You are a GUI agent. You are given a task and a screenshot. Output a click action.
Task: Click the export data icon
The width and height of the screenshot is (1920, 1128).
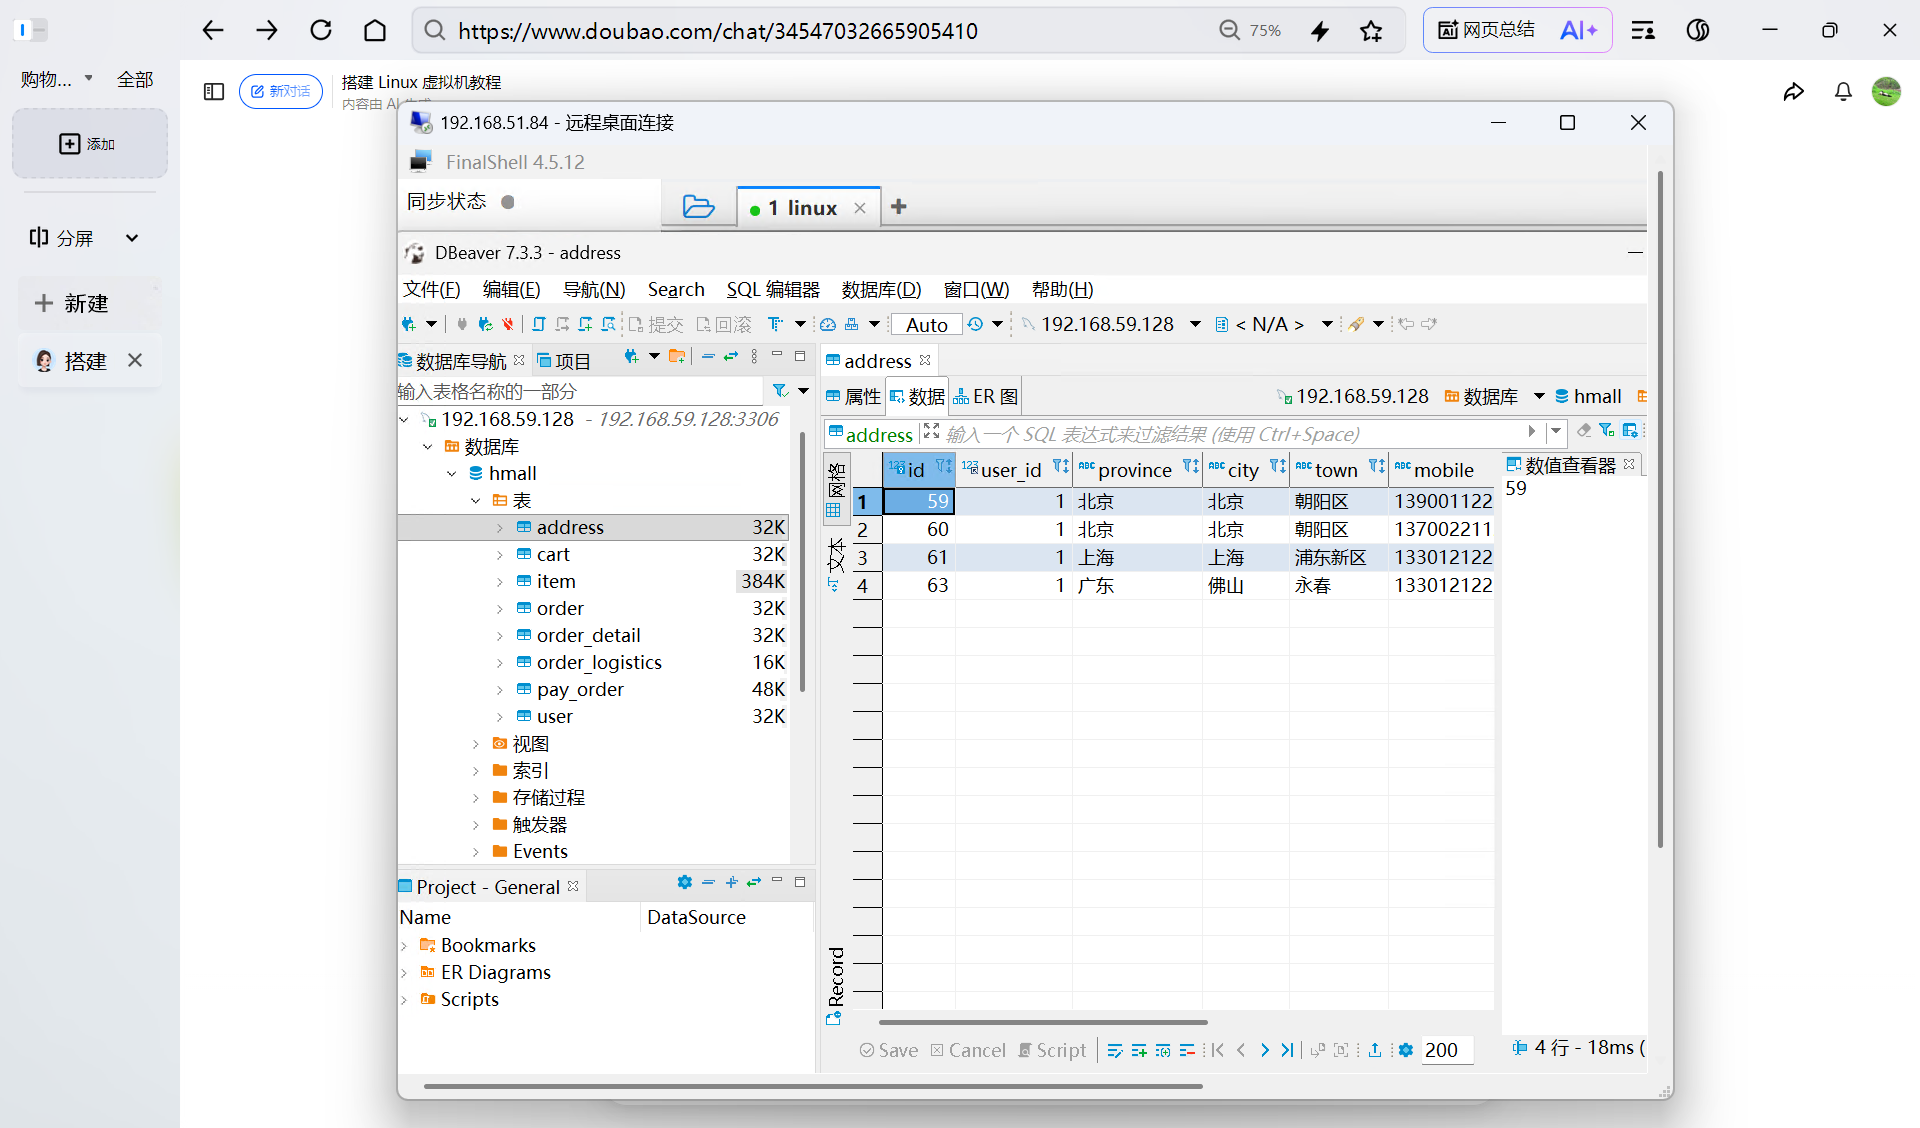pos(1375,1050)
